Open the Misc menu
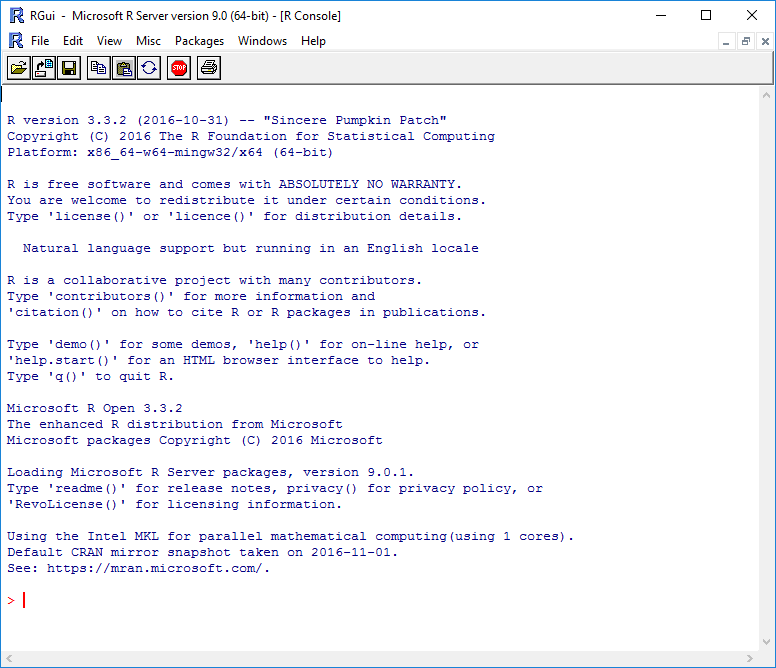This screenshot has height=668, width=776. tap(148, 41)
